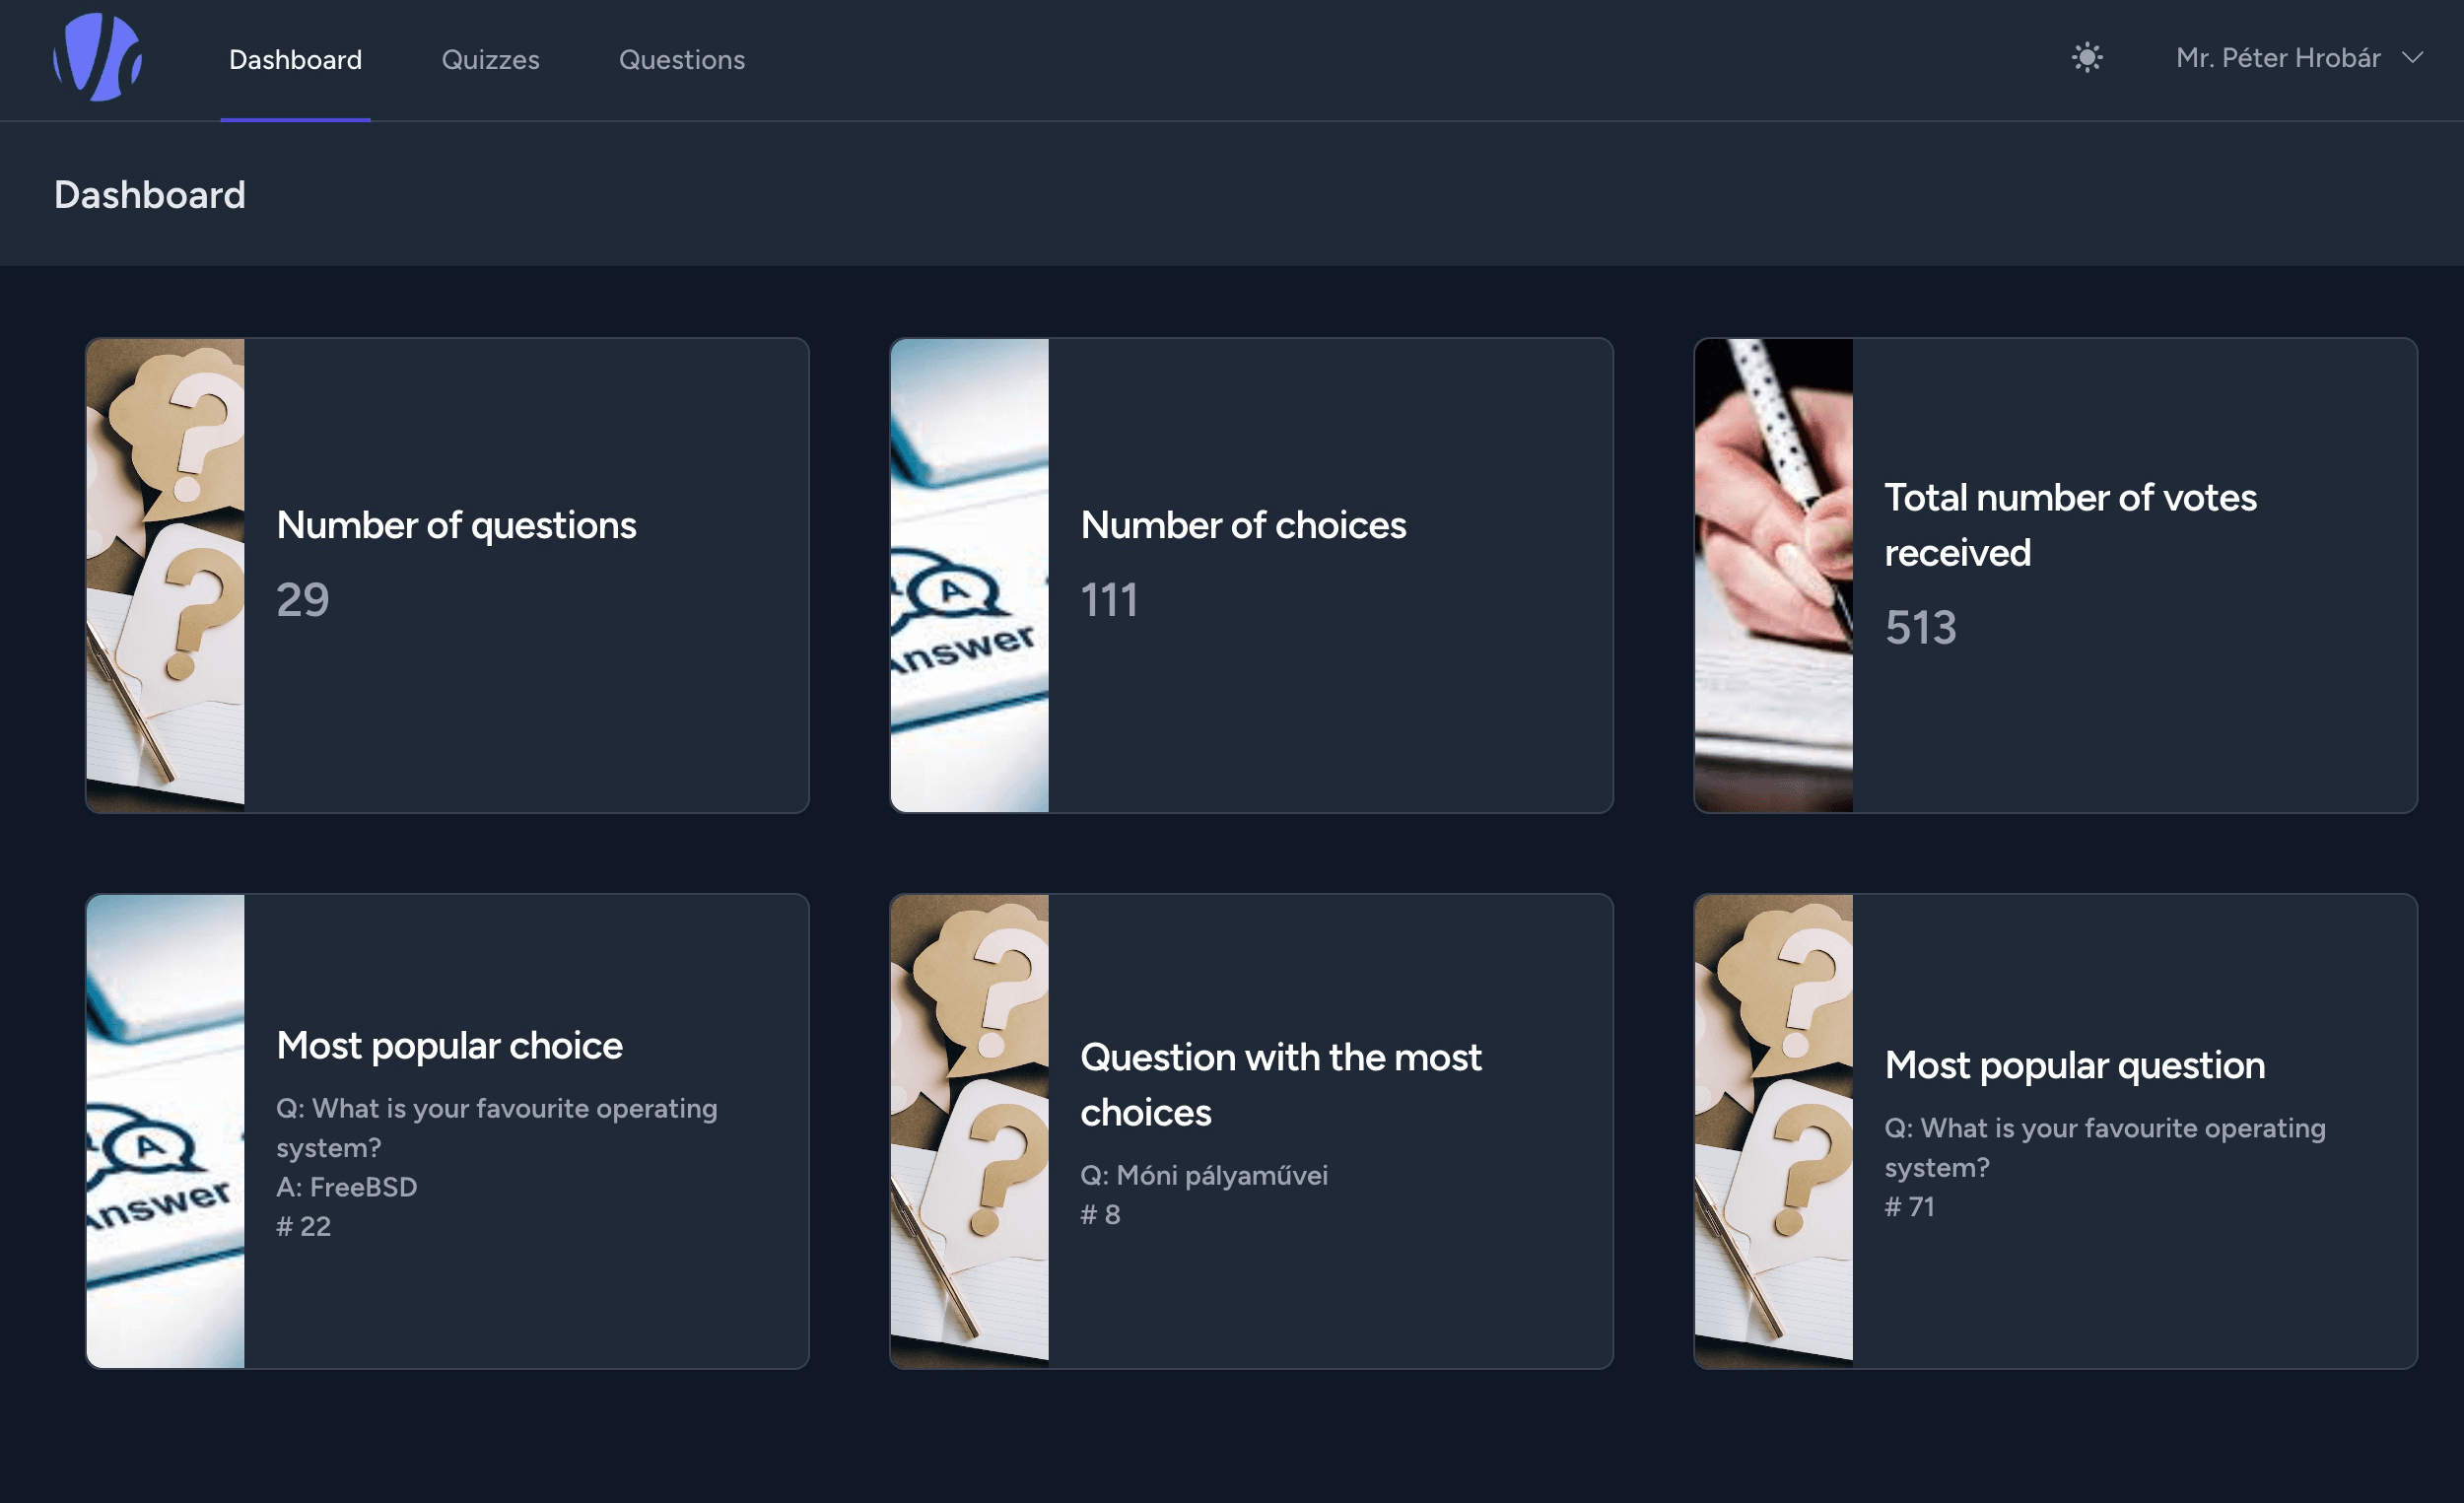Click the Number of choices heading
This screenshot has height=1503, width=2464.
1243,525
